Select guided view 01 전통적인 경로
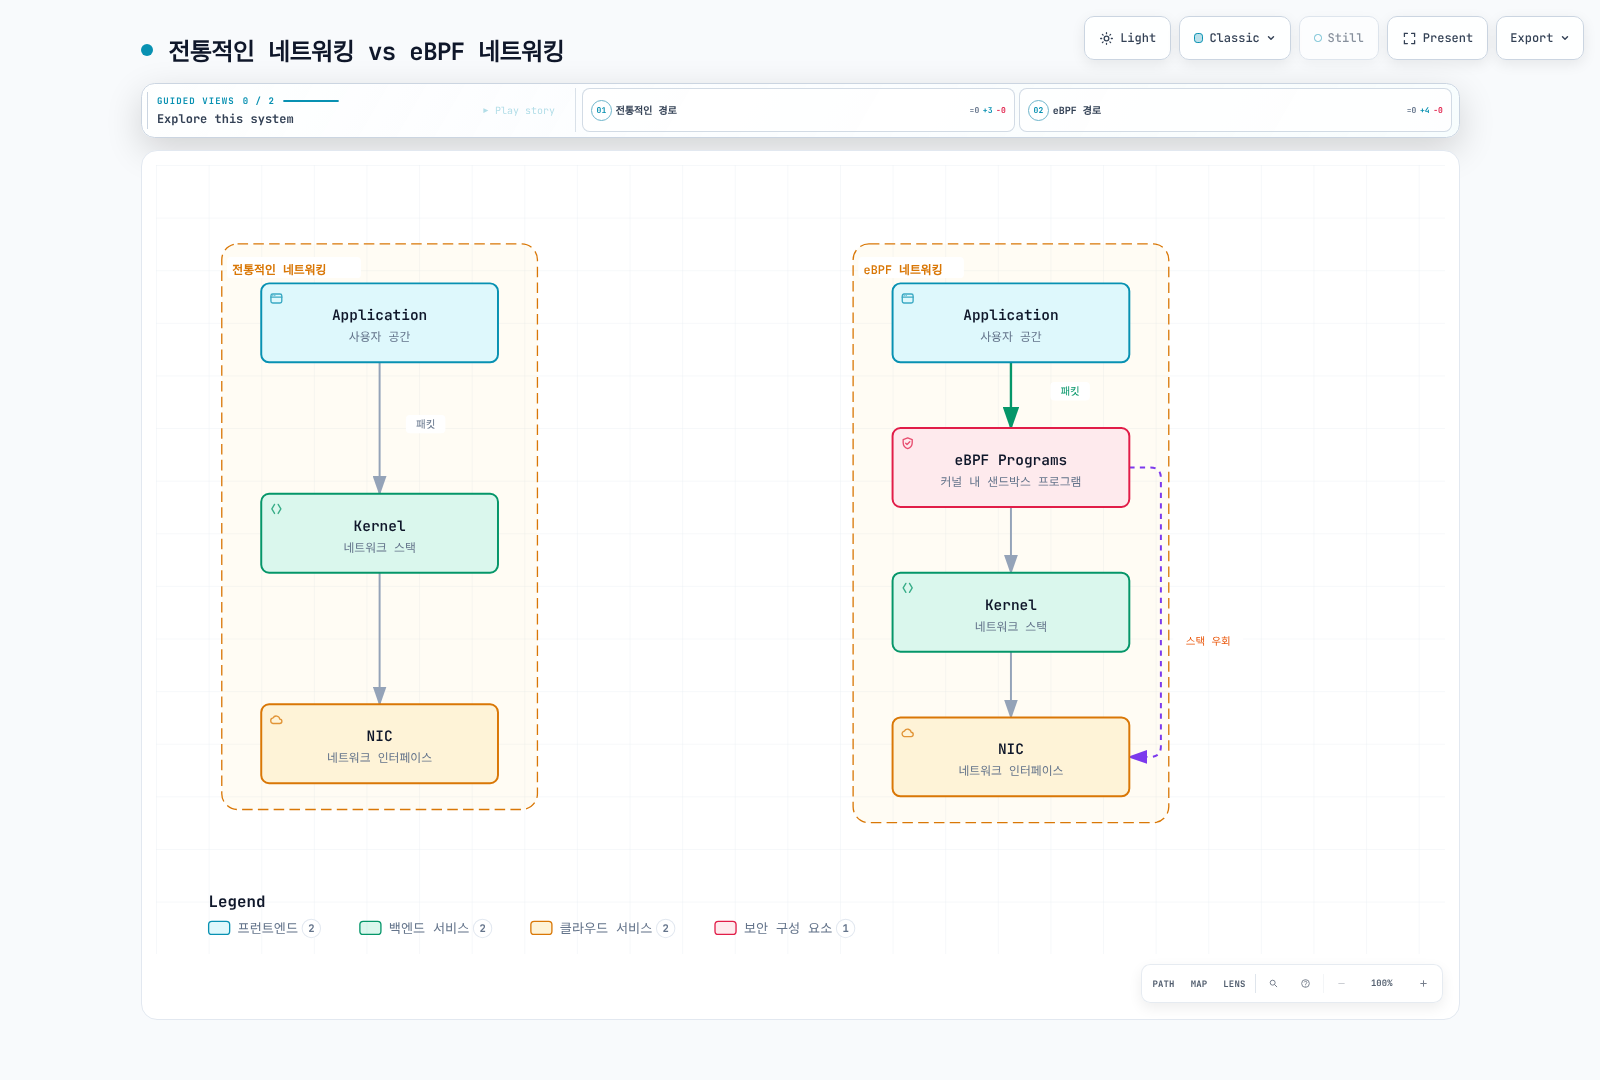Image resolution: width=1600 pixels, height=1080 pixels. [798, 110]
